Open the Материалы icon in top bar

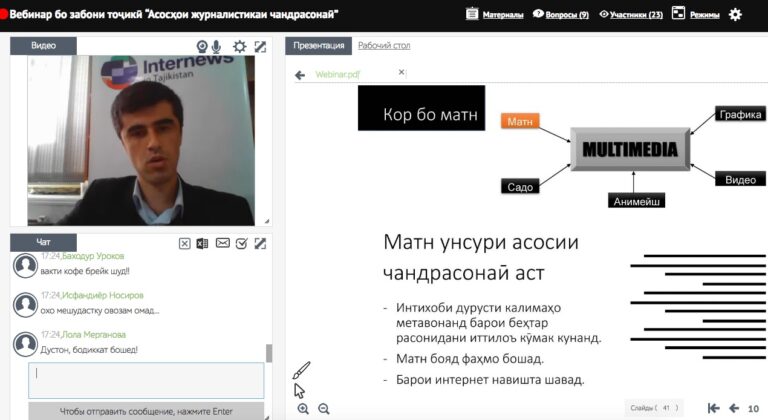click(472, 14)
